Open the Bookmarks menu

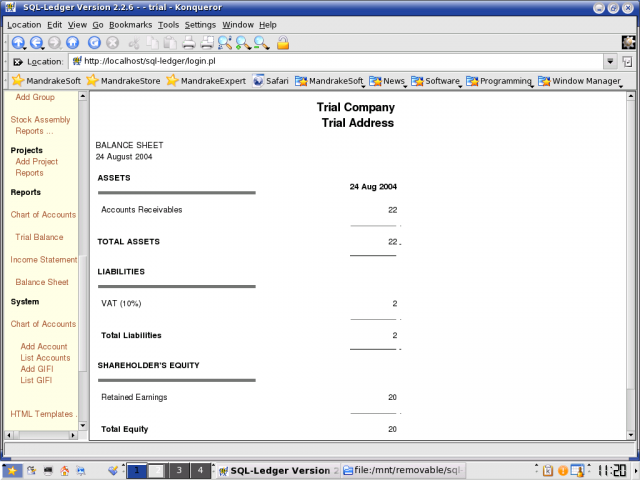[x=131, y=25]
